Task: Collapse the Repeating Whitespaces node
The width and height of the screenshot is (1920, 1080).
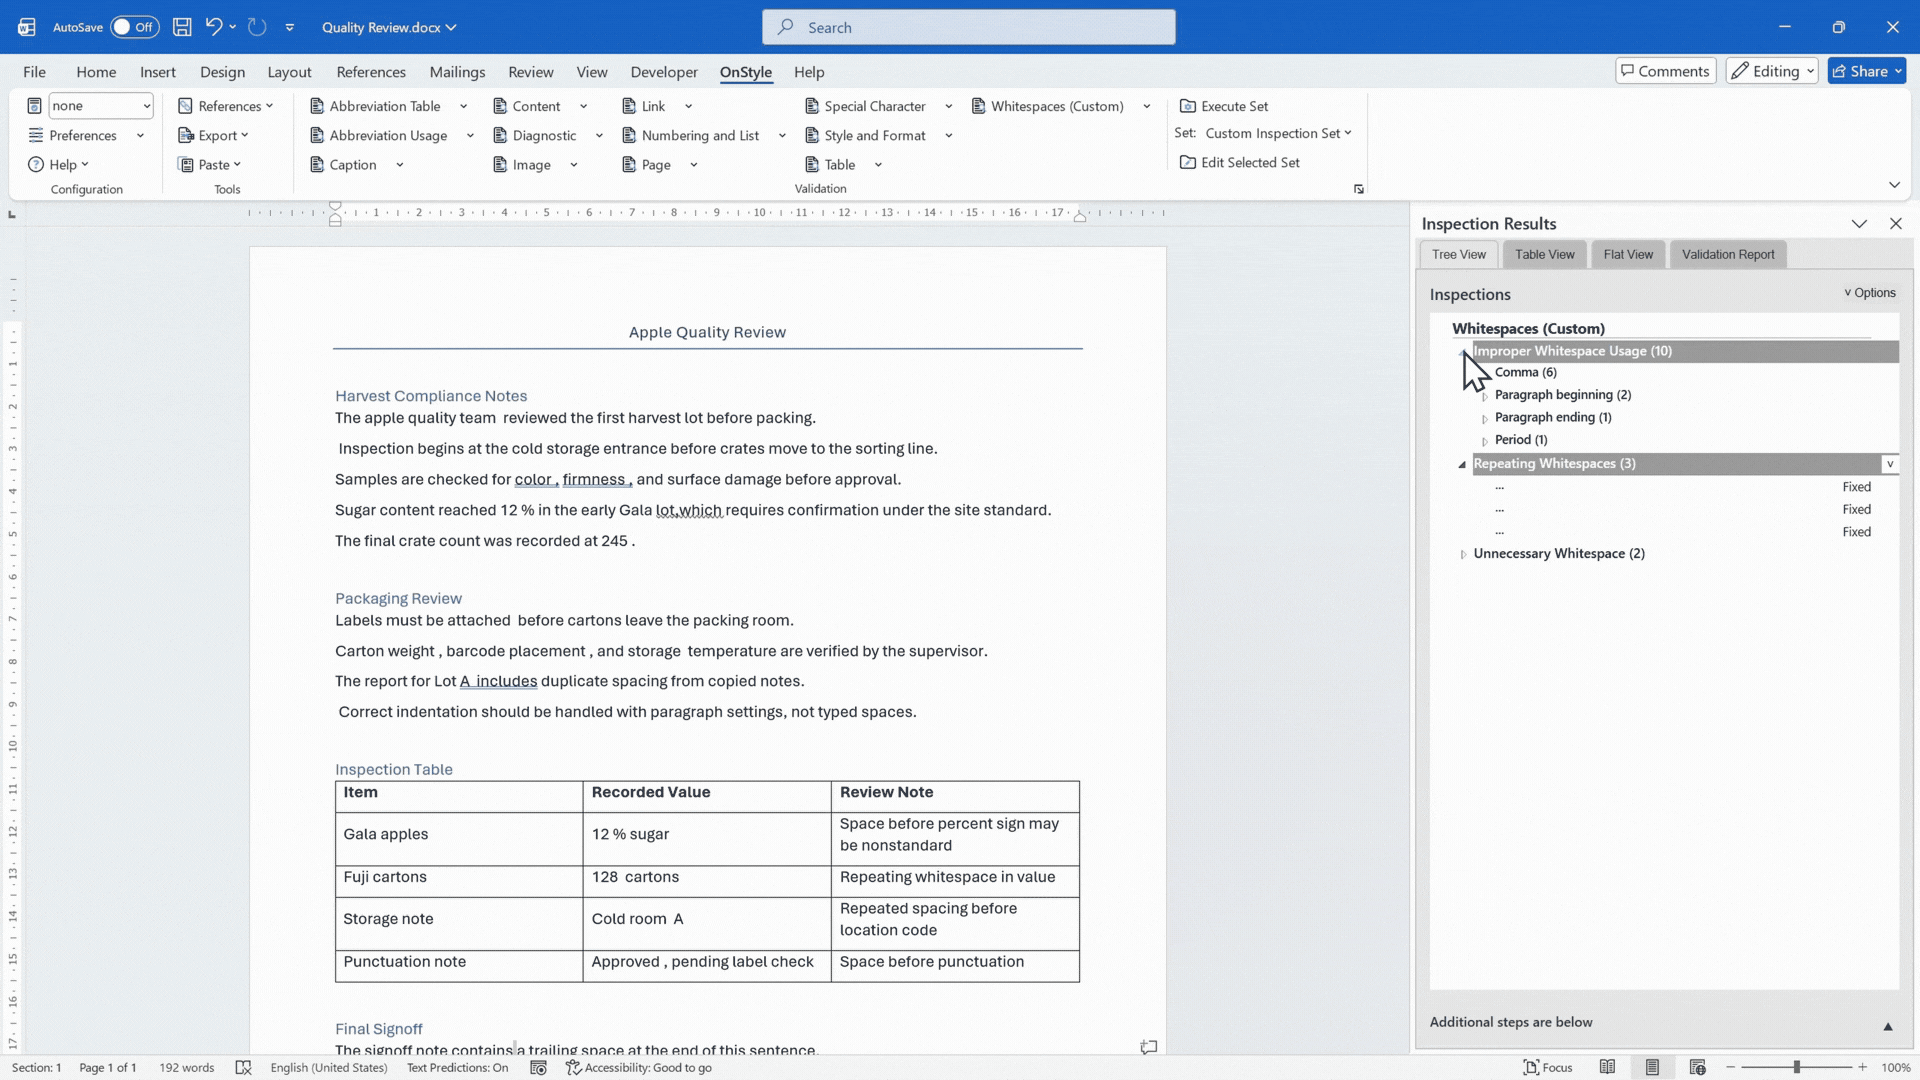Action: (x=1462, y=464)
